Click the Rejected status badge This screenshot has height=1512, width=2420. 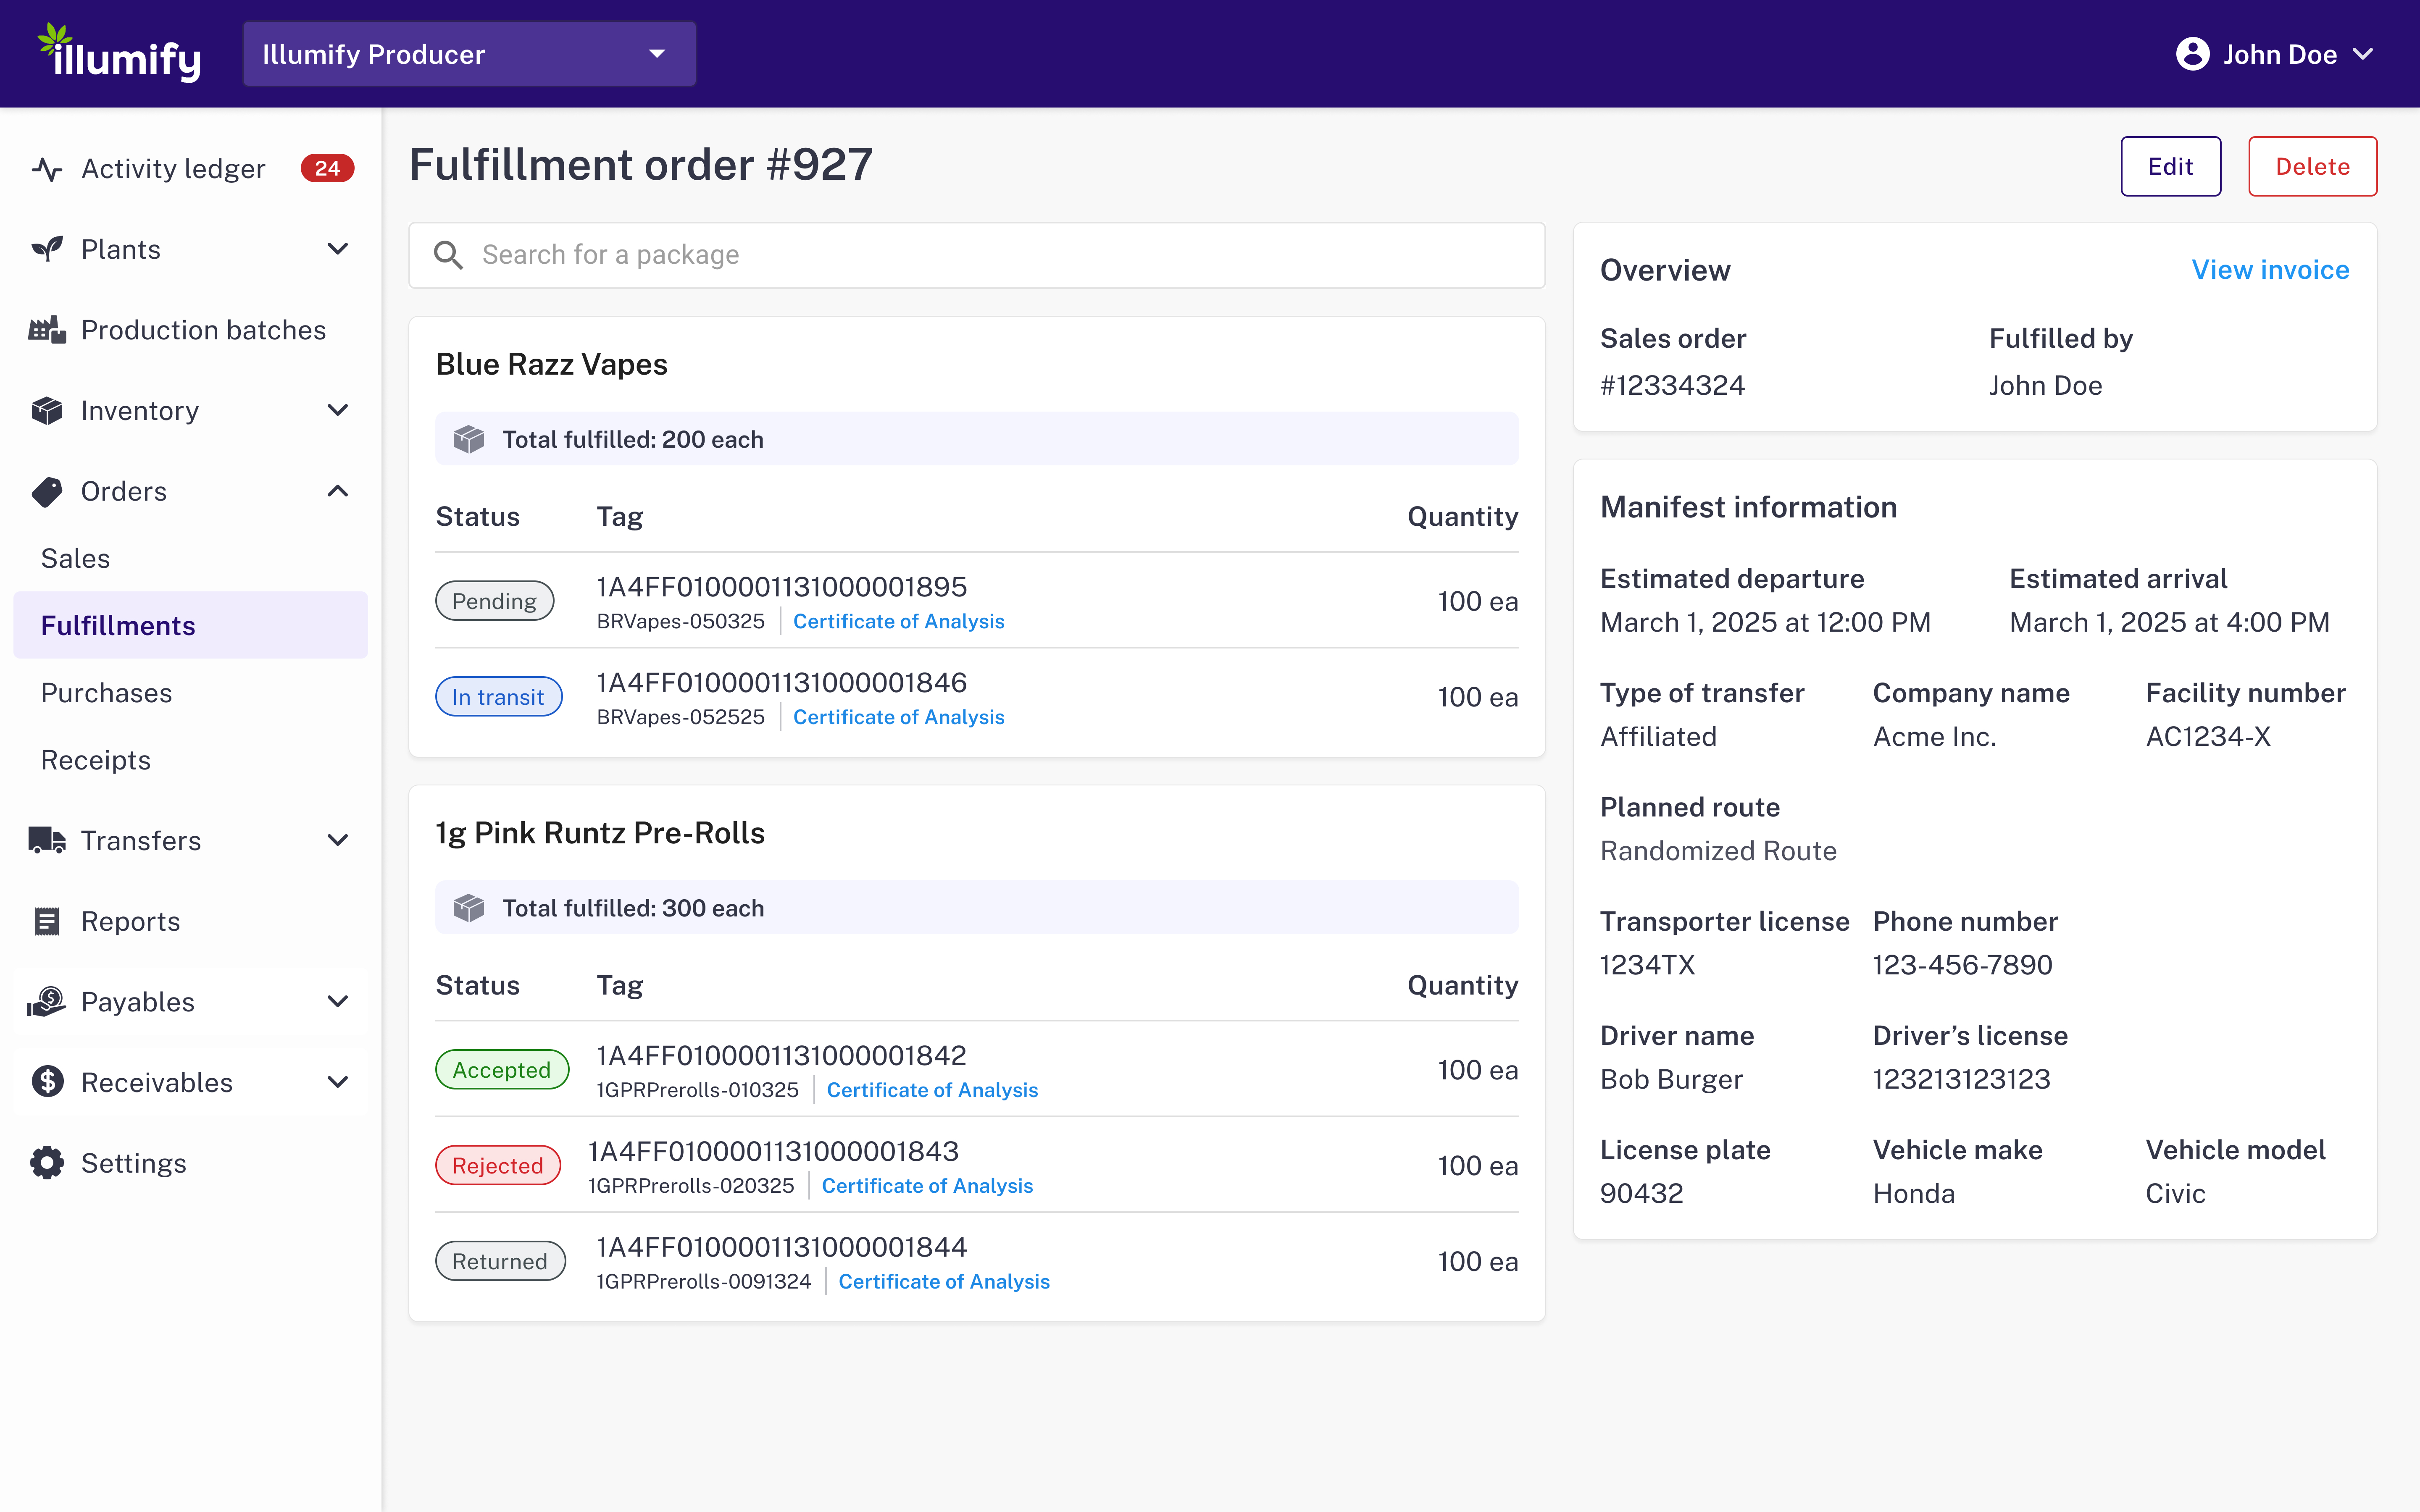pos(497,1166)
